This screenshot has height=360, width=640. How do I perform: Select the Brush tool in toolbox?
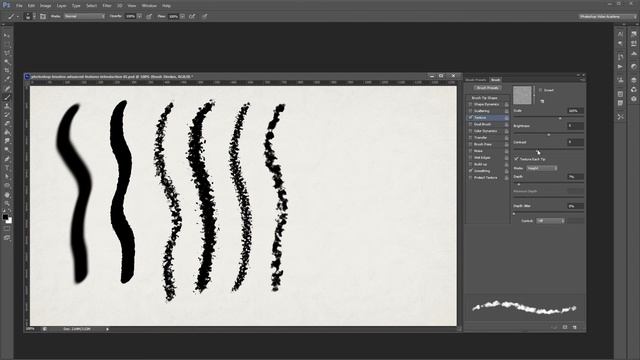coord(7,97)
